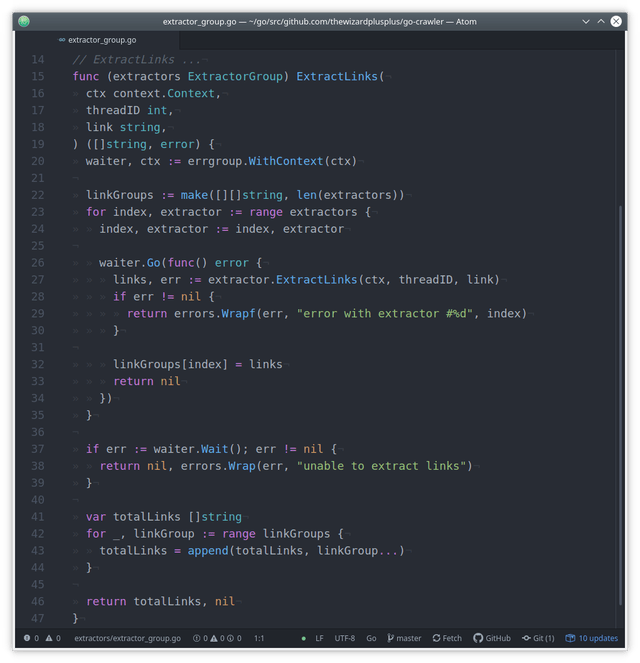Click the editor vertical scrollbar
Viewport: 640px width, 663px height.
pyautogui.click(x=620, y=405)
